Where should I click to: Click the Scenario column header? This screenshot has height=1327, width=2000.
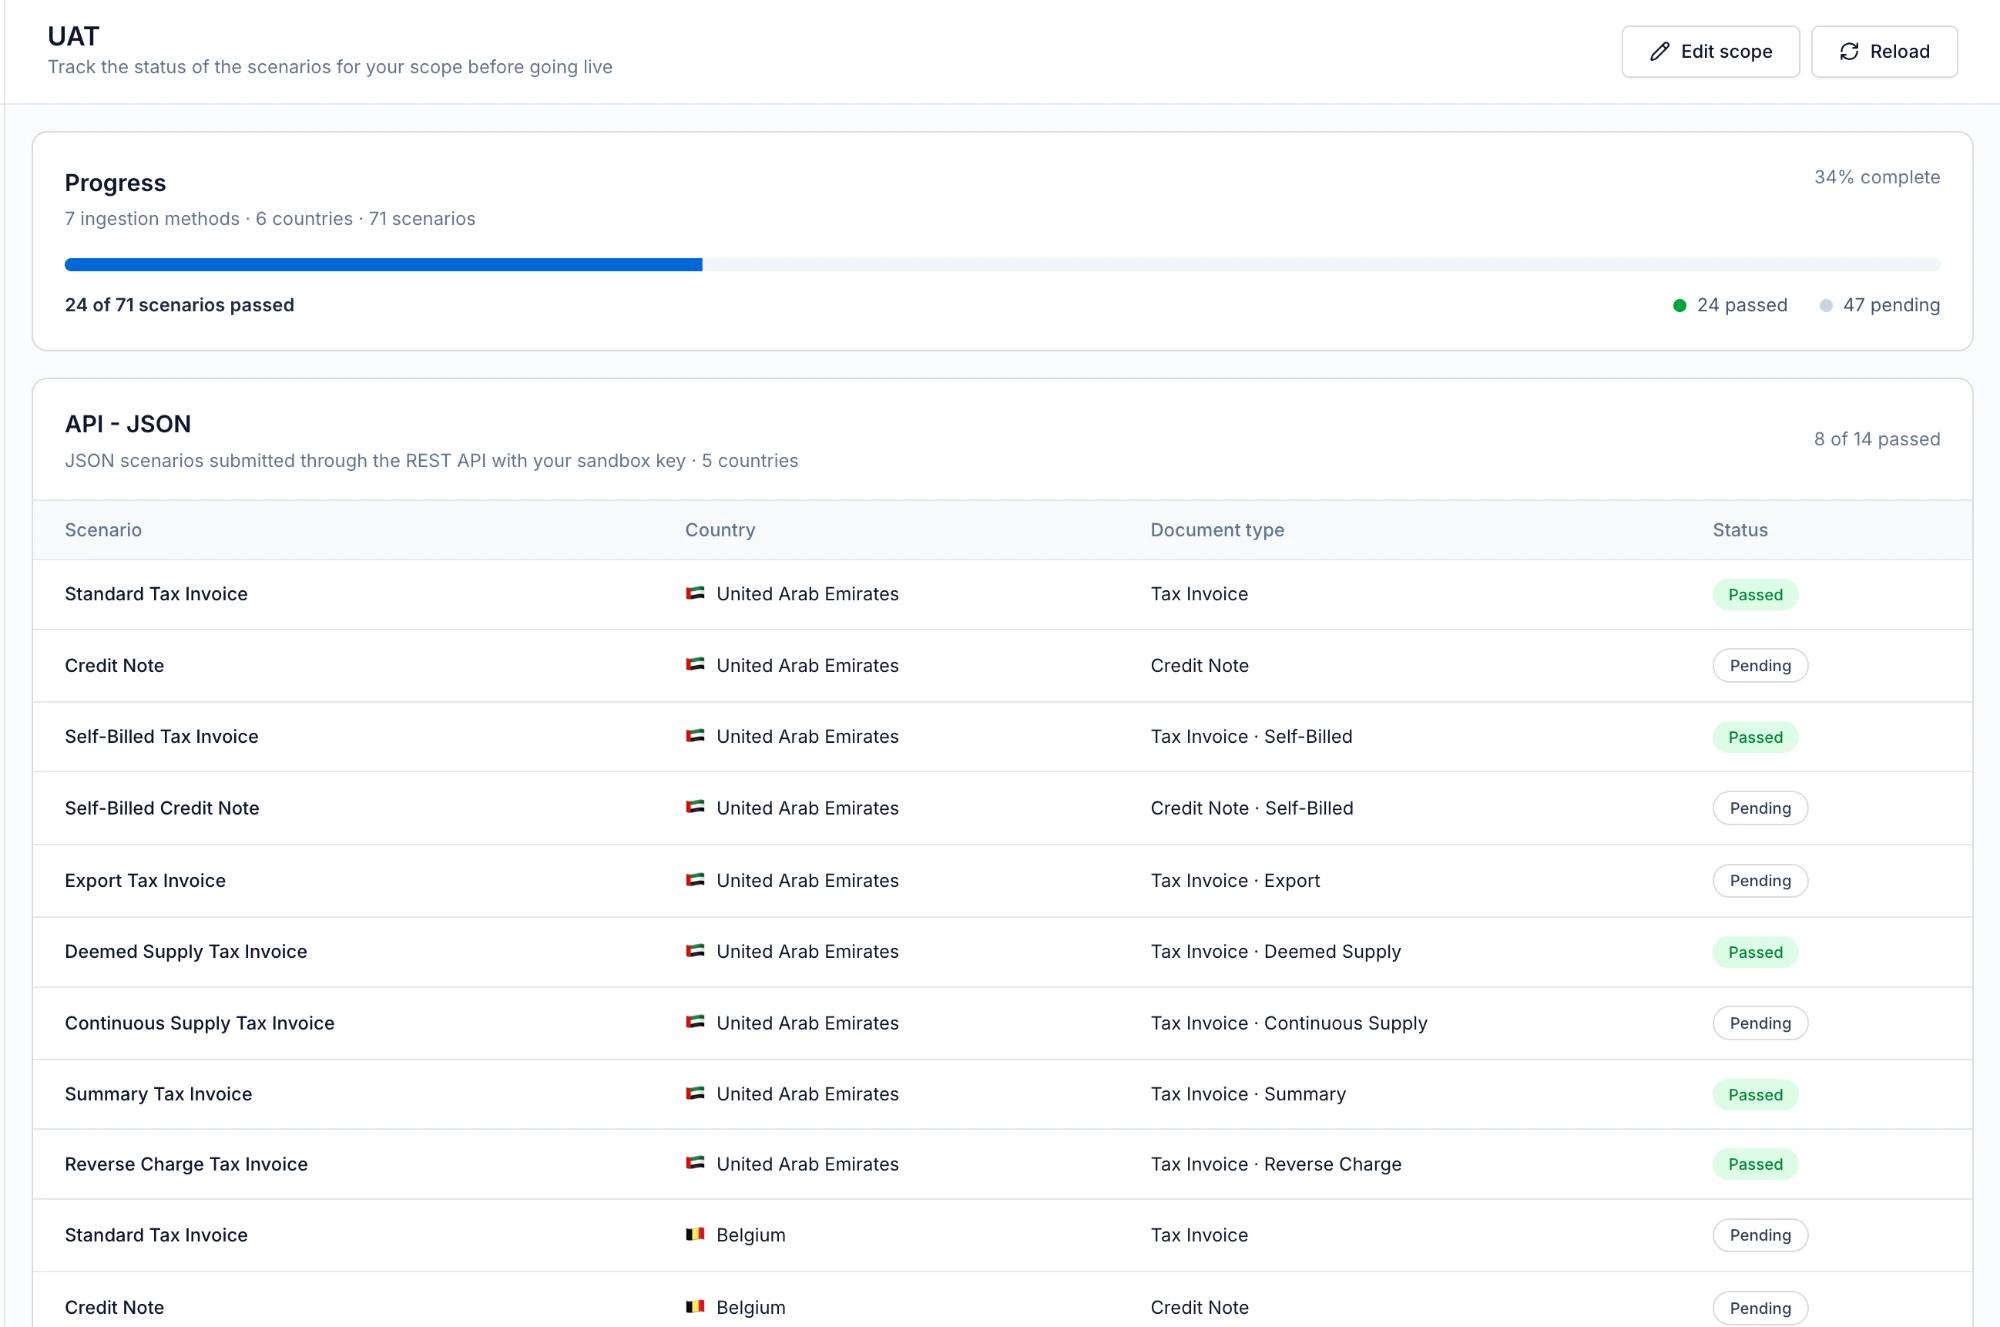[x=103, y=530]
